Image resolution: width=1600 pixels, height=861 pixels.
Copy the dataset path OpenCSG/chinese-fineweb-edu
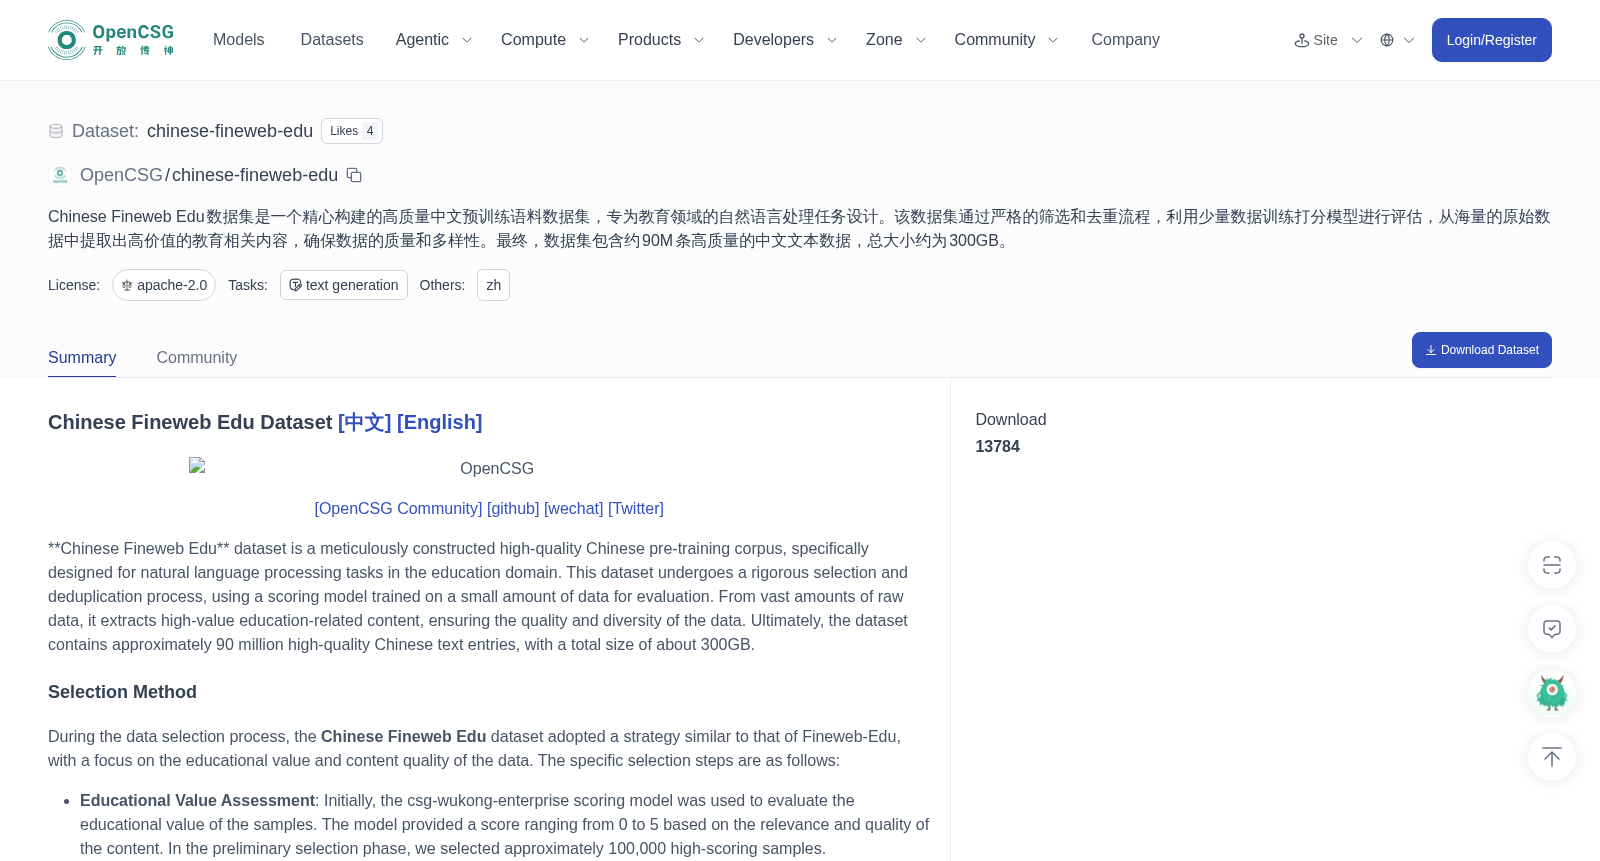click(x=354, y=175)
